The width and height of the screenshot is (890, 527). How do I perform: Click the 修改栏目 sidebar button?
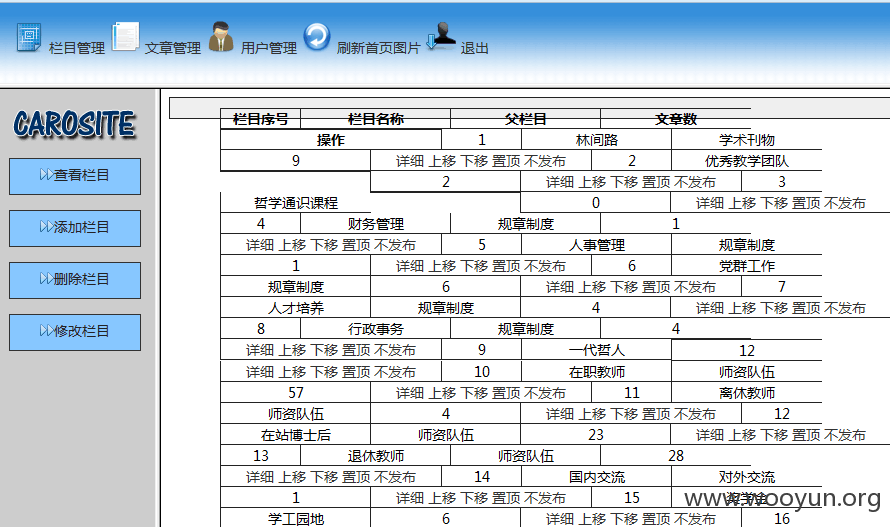(75, 332)
